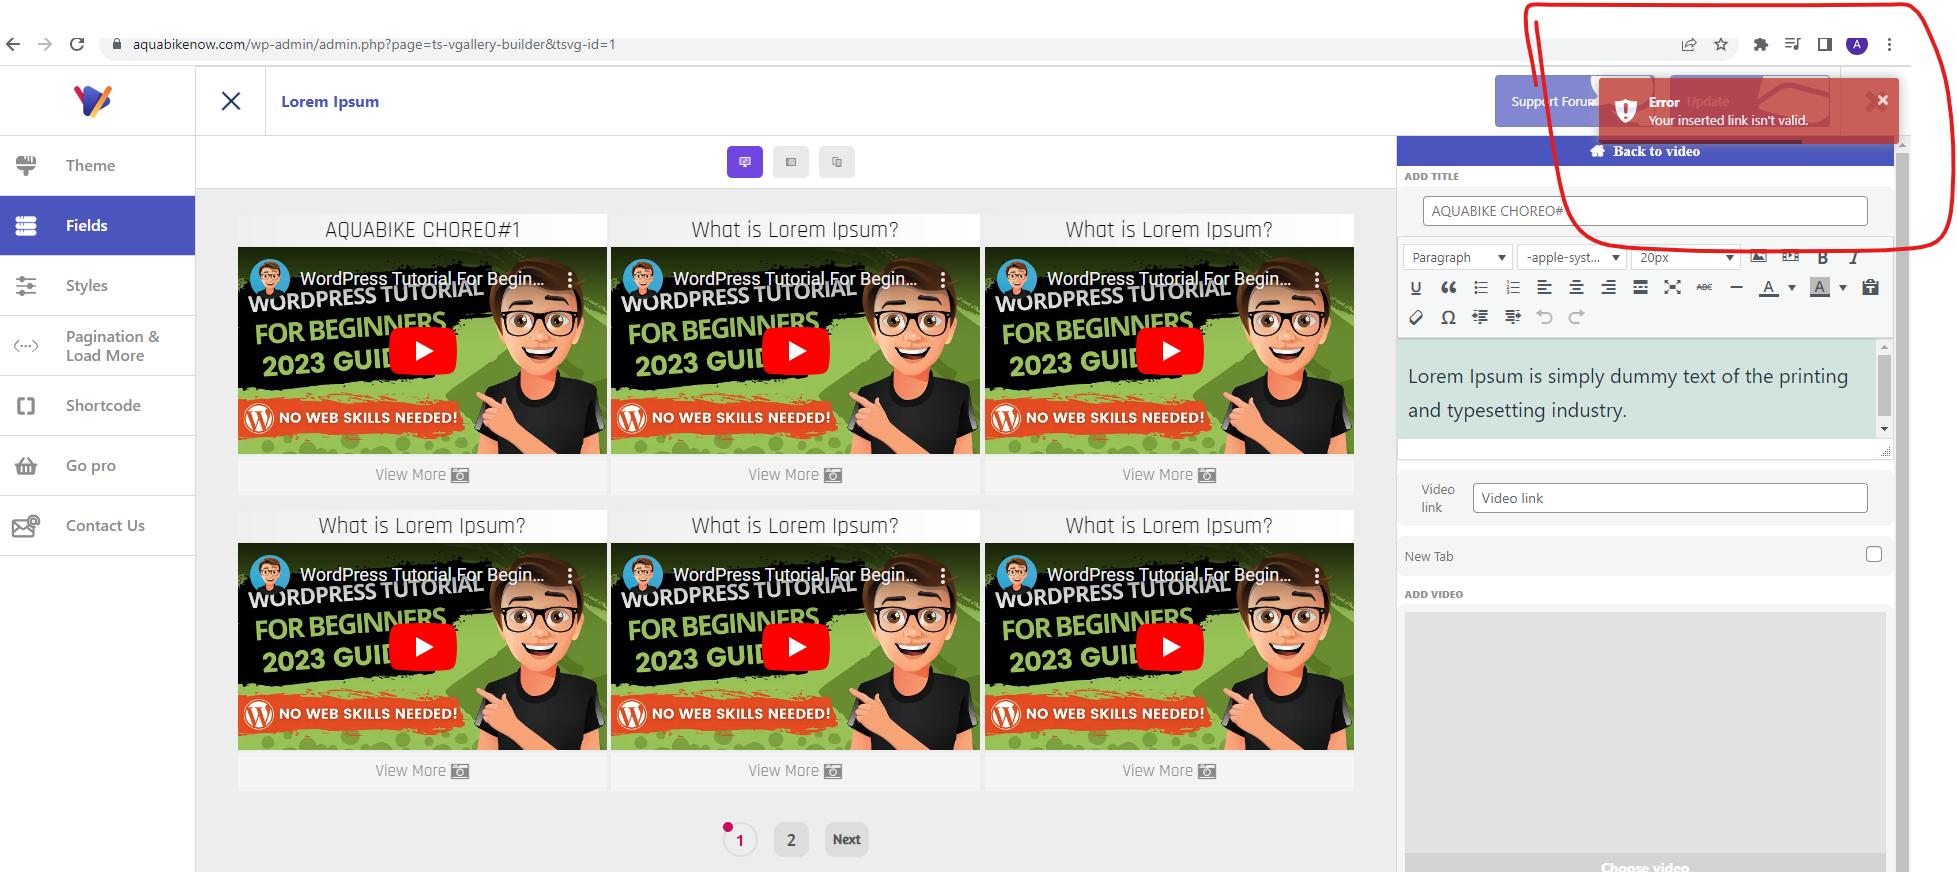
Task: Click the Next pagination button
Action: pos(847,840)
